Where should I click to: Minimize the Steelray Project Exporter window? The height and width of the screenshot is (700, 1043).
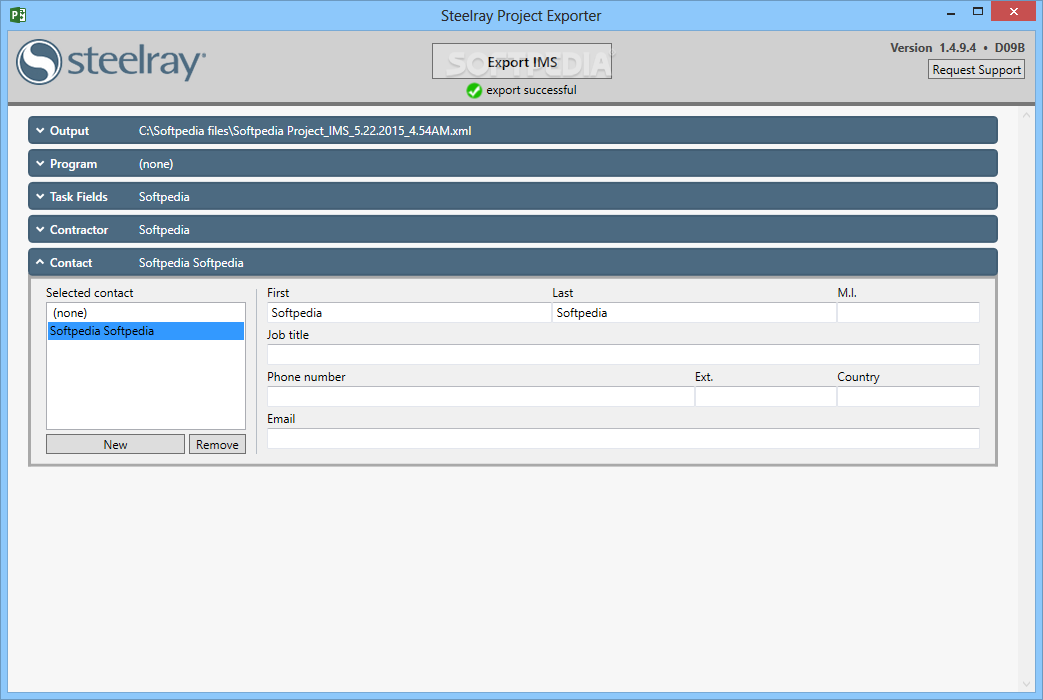(951, 13)
